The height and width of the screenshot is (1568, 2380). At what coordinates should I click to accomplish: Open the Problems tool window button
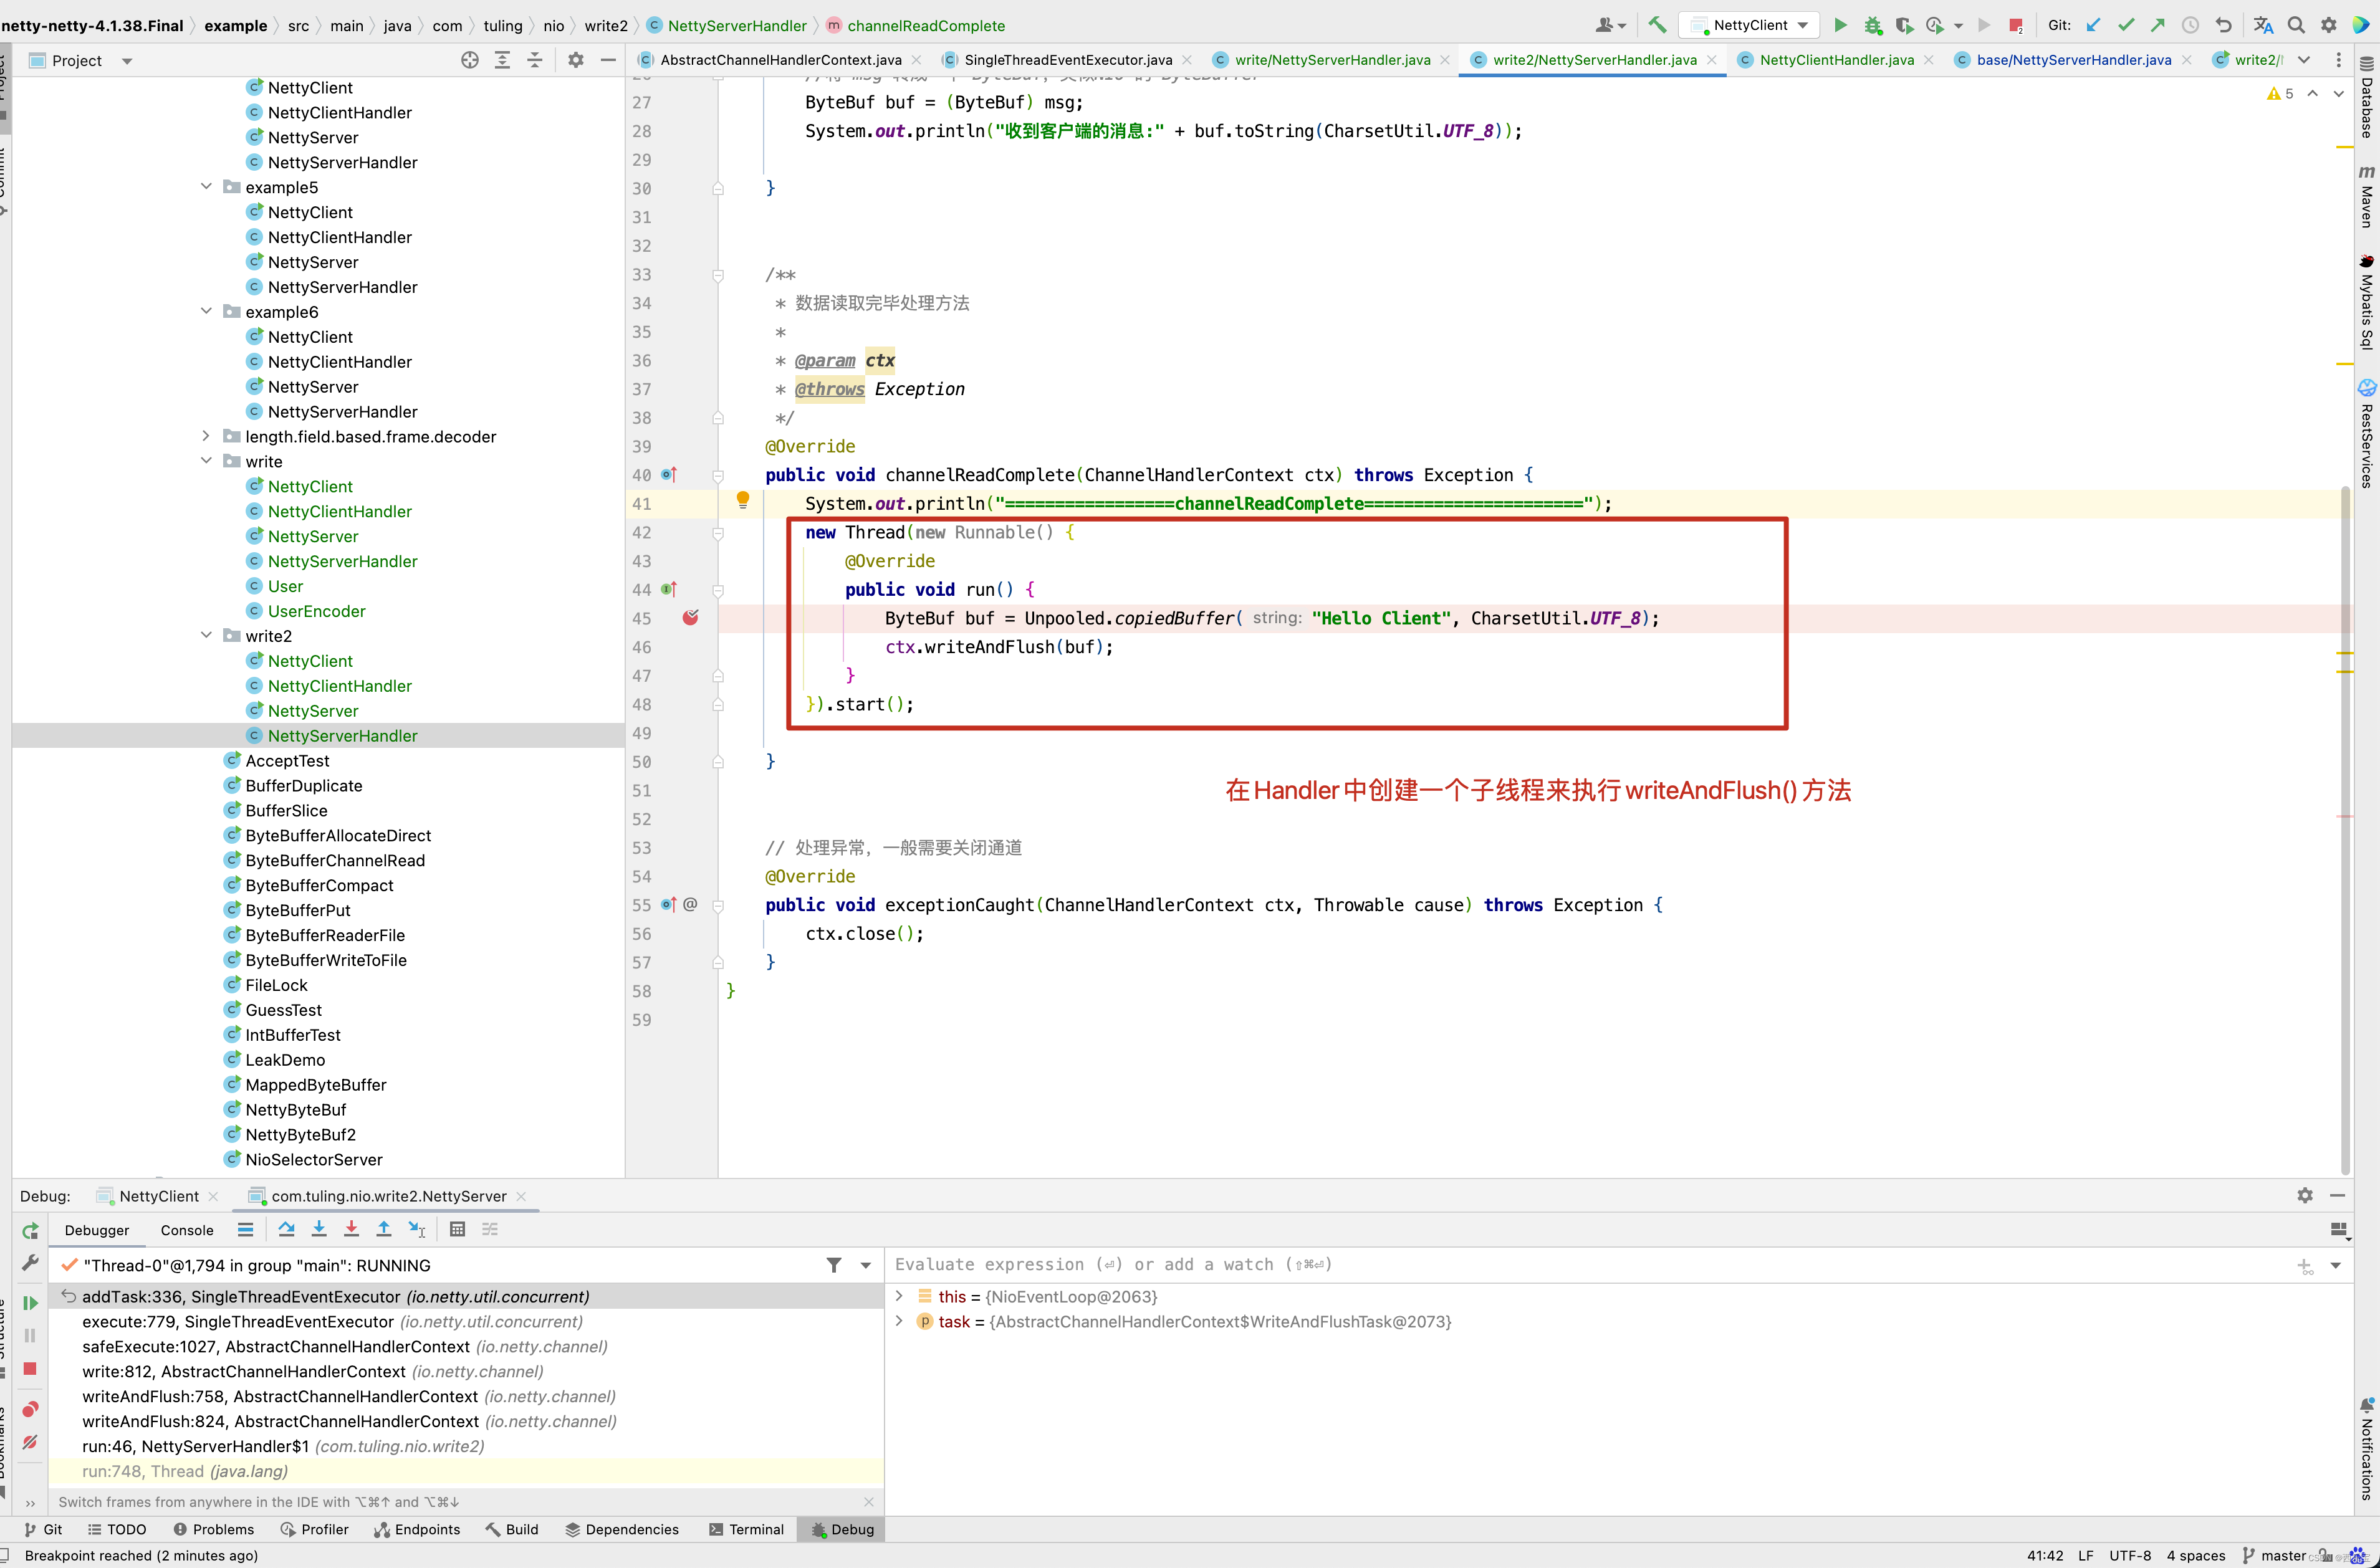pos(214,1529)
